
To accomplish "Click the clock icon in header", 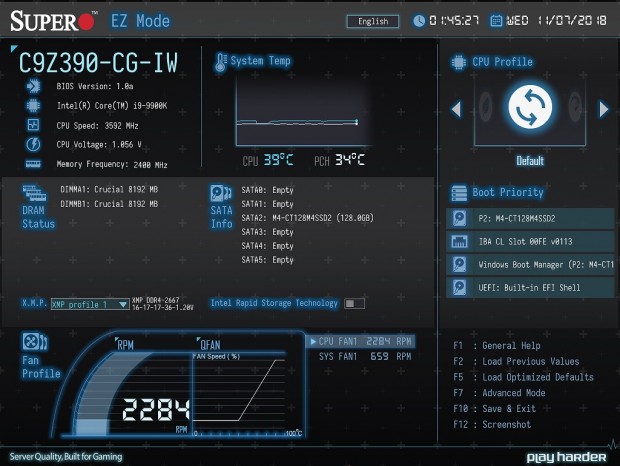I will (419, 21).
